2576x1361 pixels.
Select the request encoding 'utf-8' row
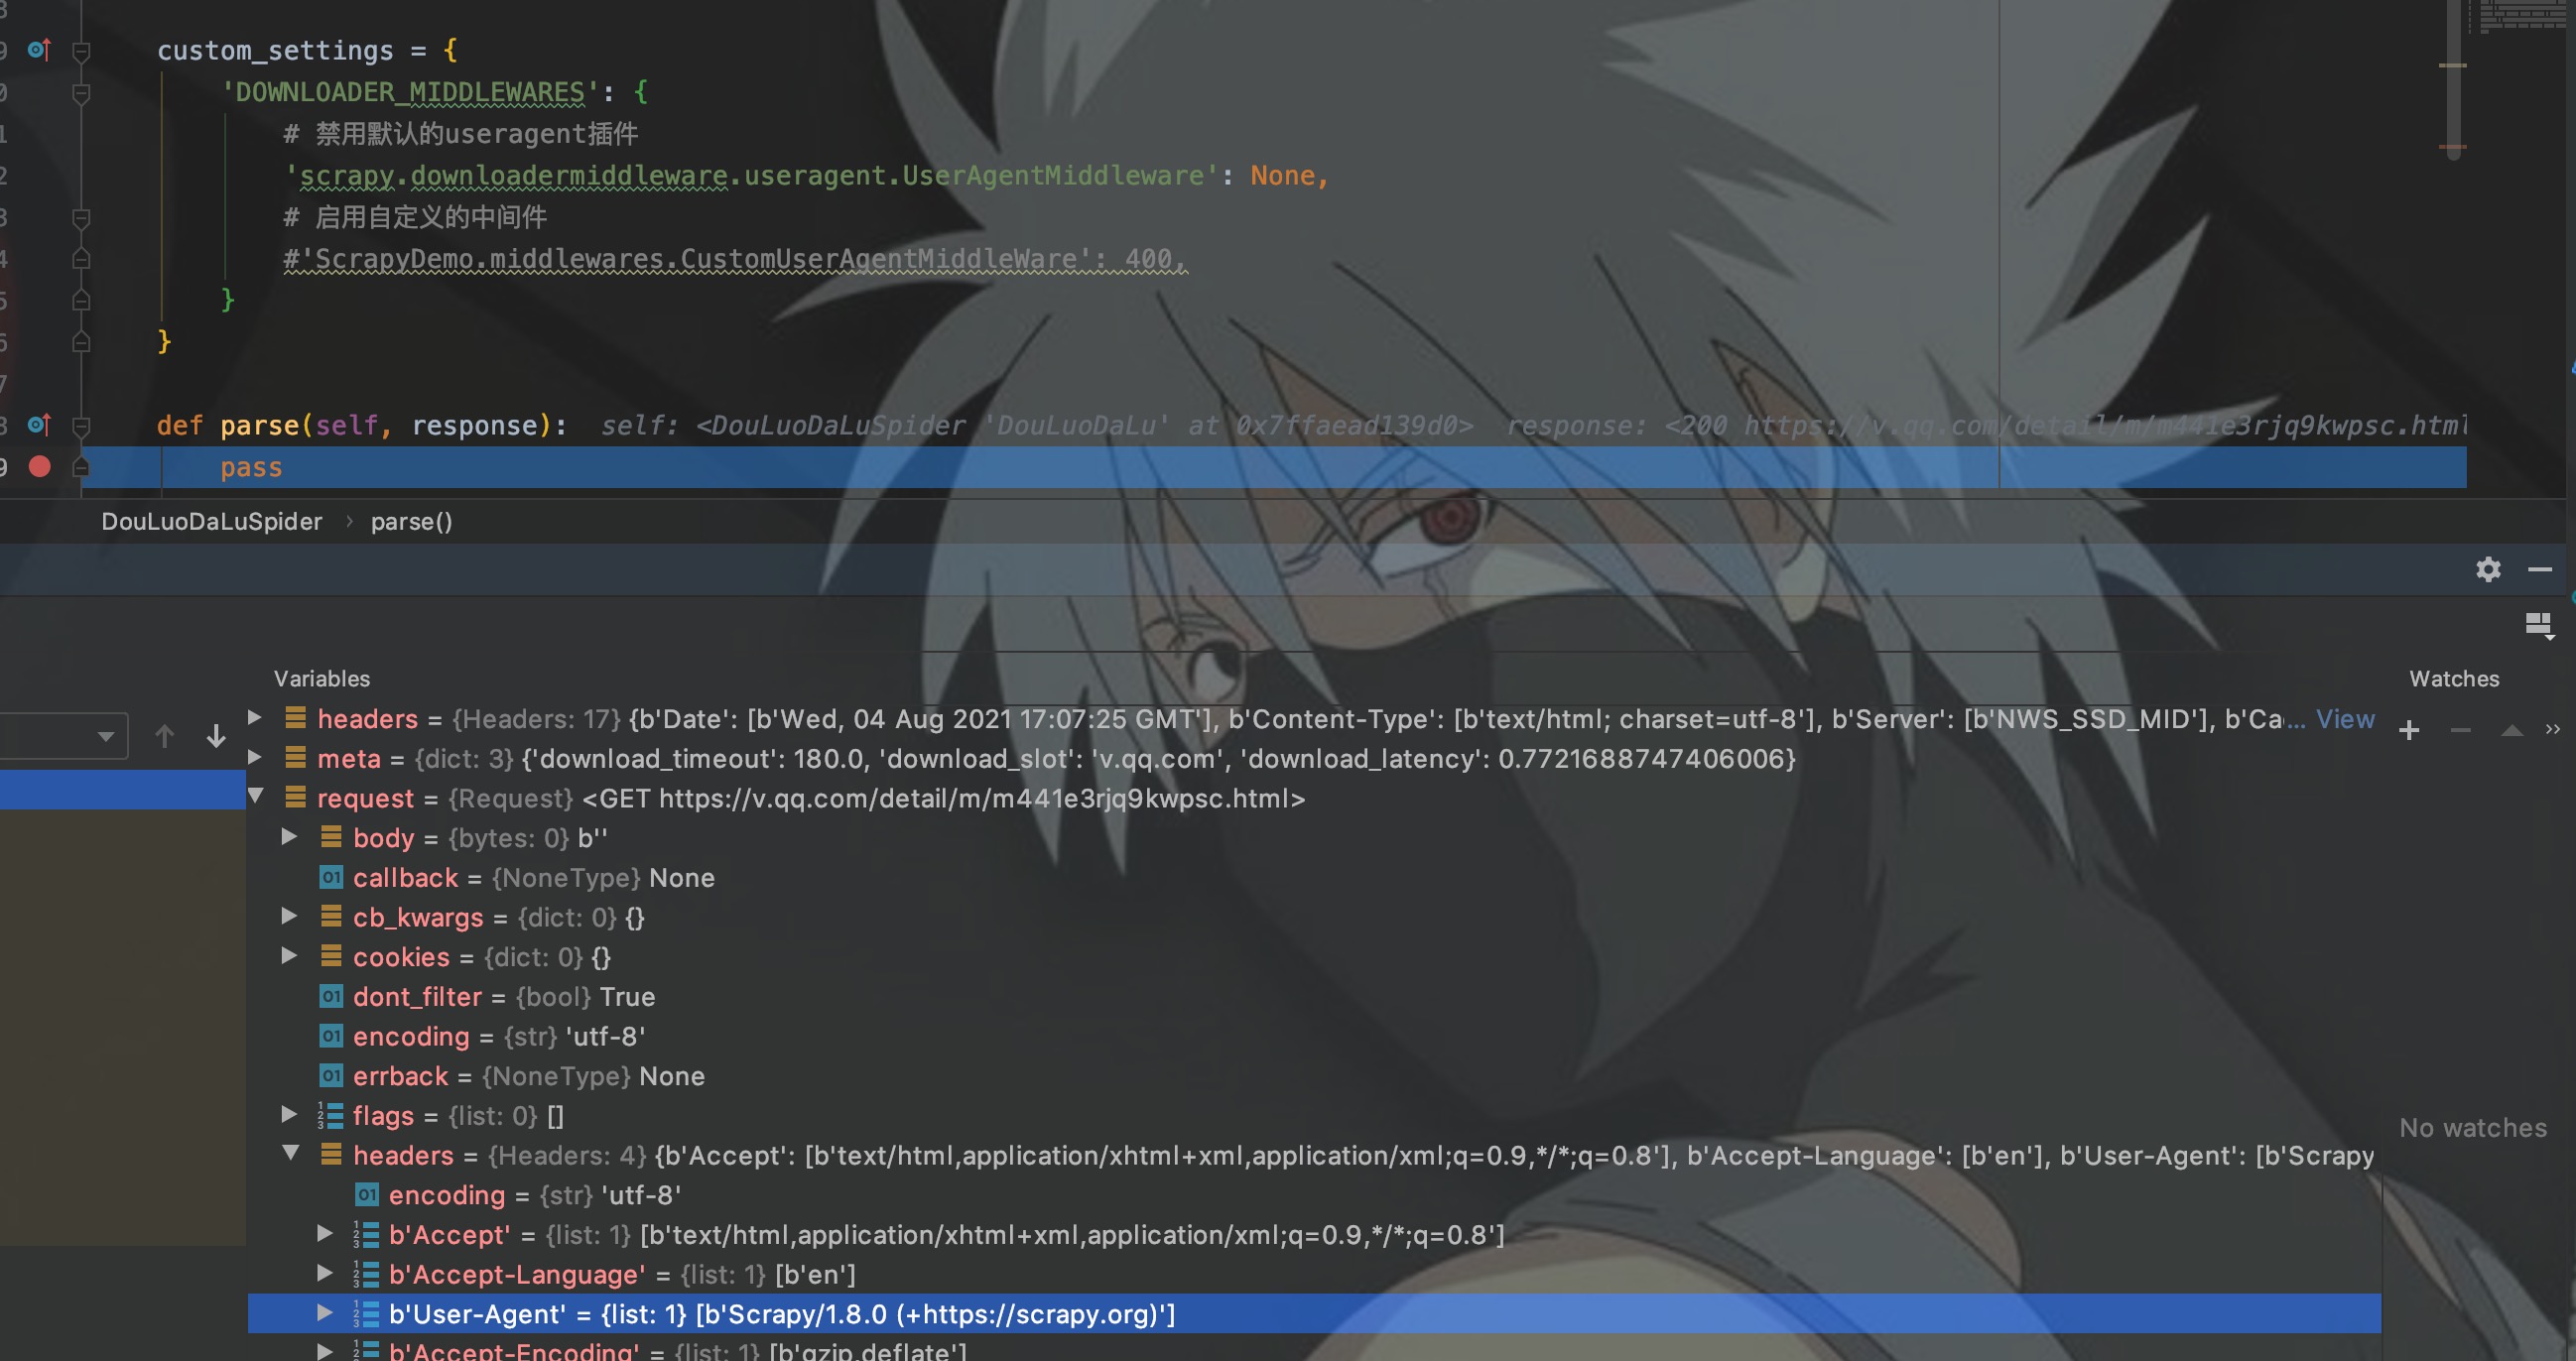(1314, 1036)
